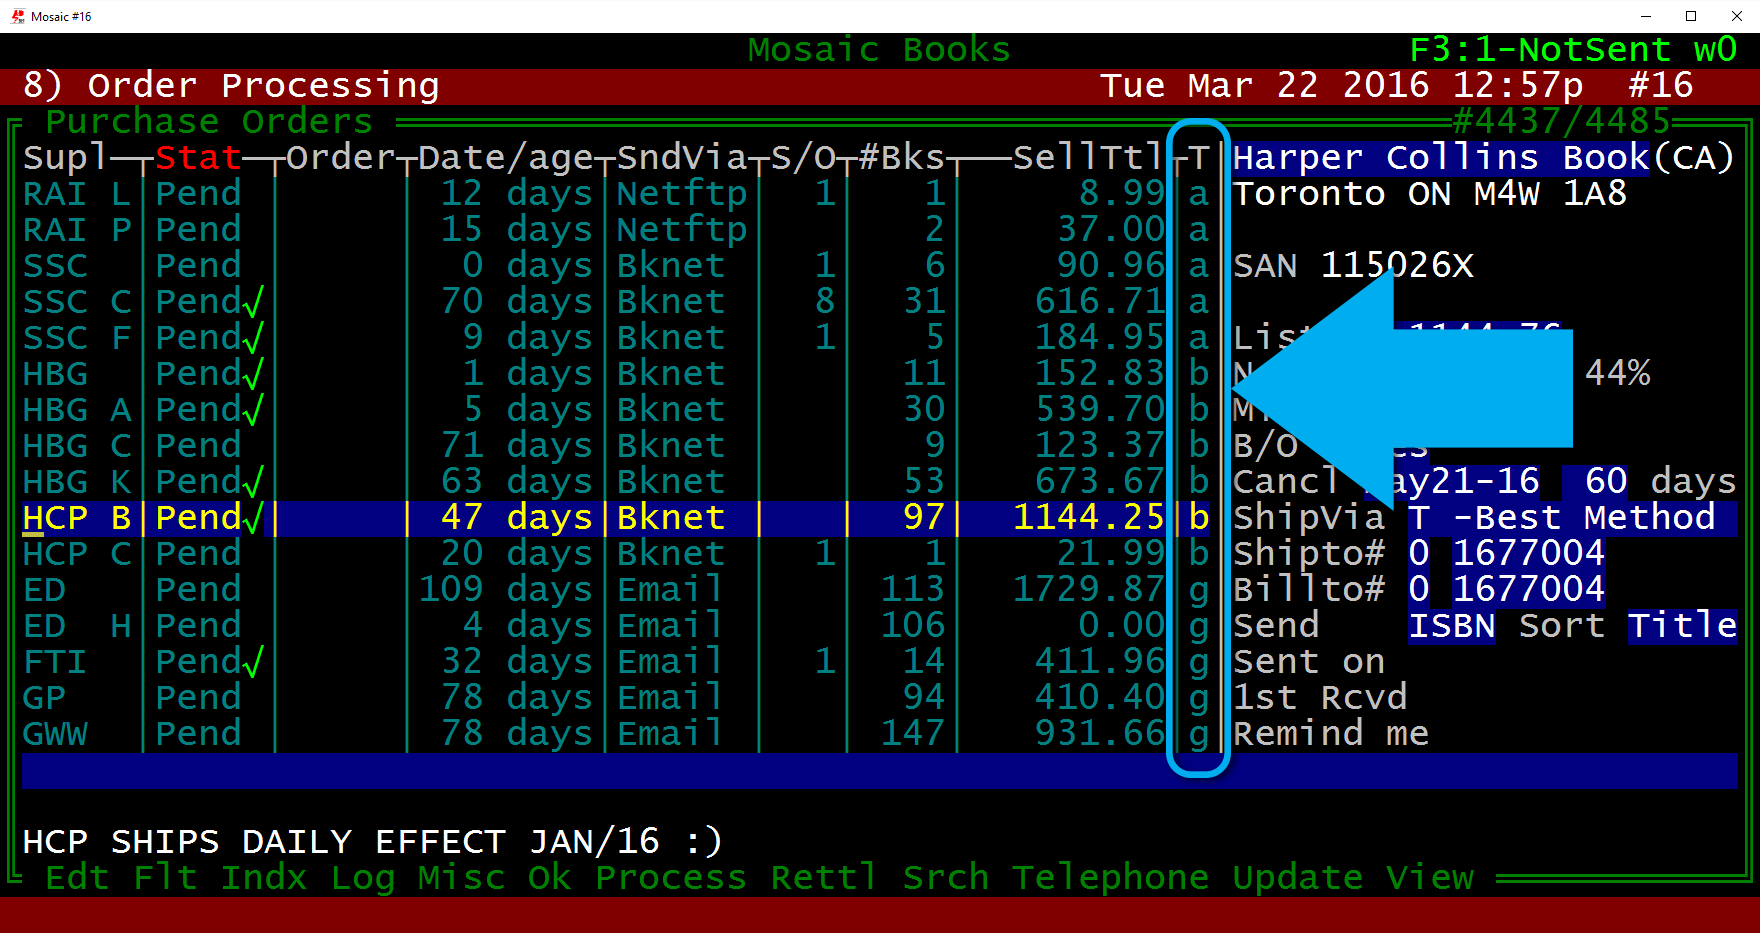
Task: Click the Mosaic app icon in title bar
Action: tap(18, 16)
